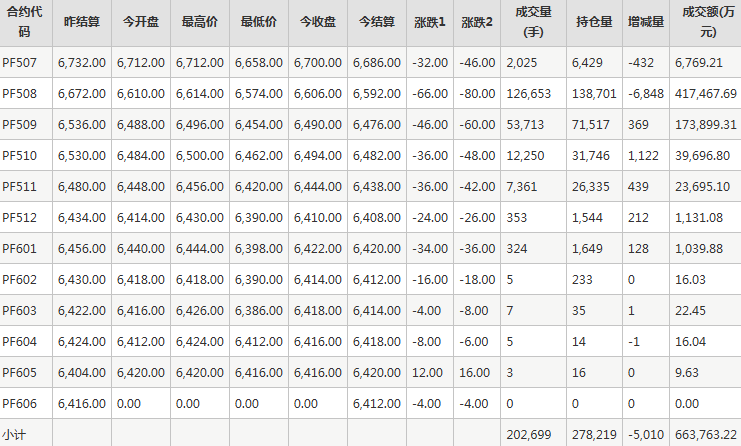The height and width of the screenshot is (446, 741).
Task: Click PF509 open interest 71,517
Action: coord(591,124)
